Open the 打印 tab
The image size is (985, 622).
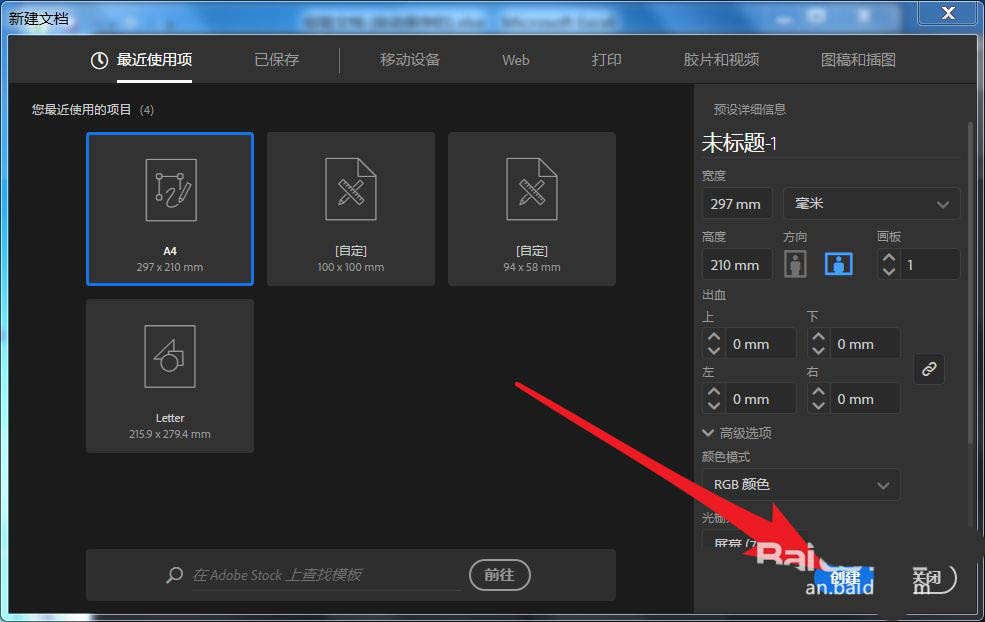pyautogui.click(x=606, y=60)
